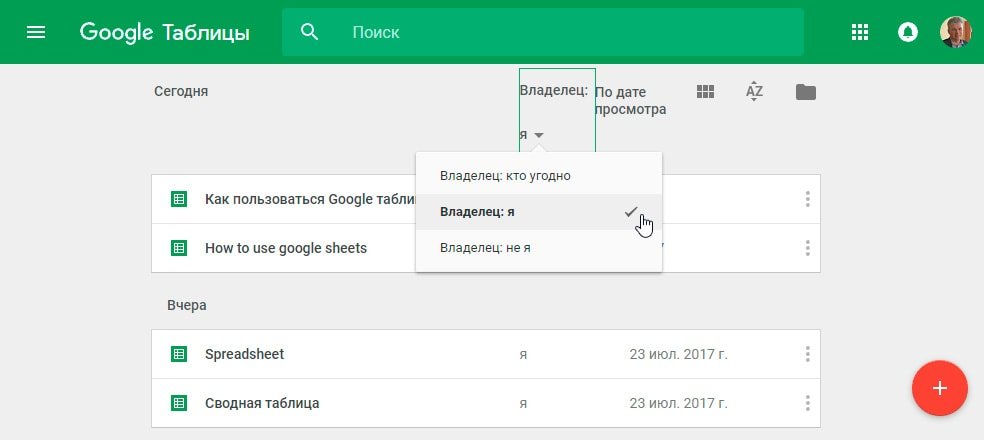Open the 'Сводная таблица' spreadsheet
The width and height of the screenshot is (984, 440).
(262, 403)
